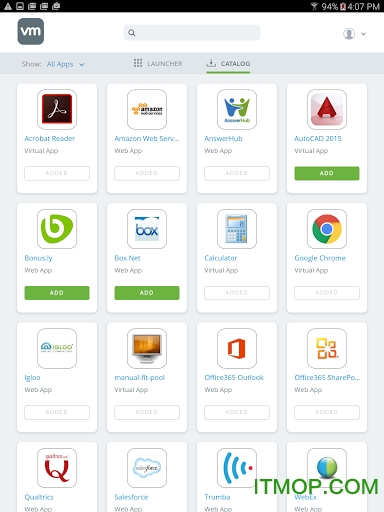Select the AnswerHub app icon
This screenshot has width=384, height=512.
[x=237, y=109]
